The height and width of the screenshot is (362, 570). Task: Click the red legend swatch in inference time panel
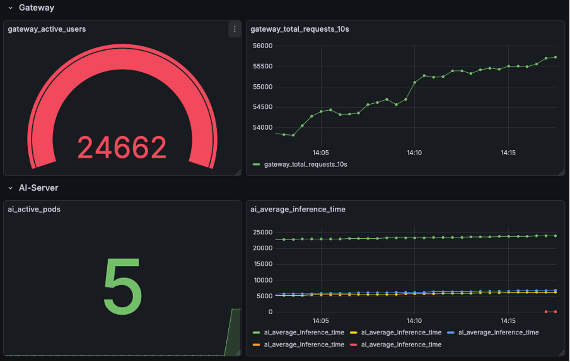pyautogui.click(x=353, y=345)
